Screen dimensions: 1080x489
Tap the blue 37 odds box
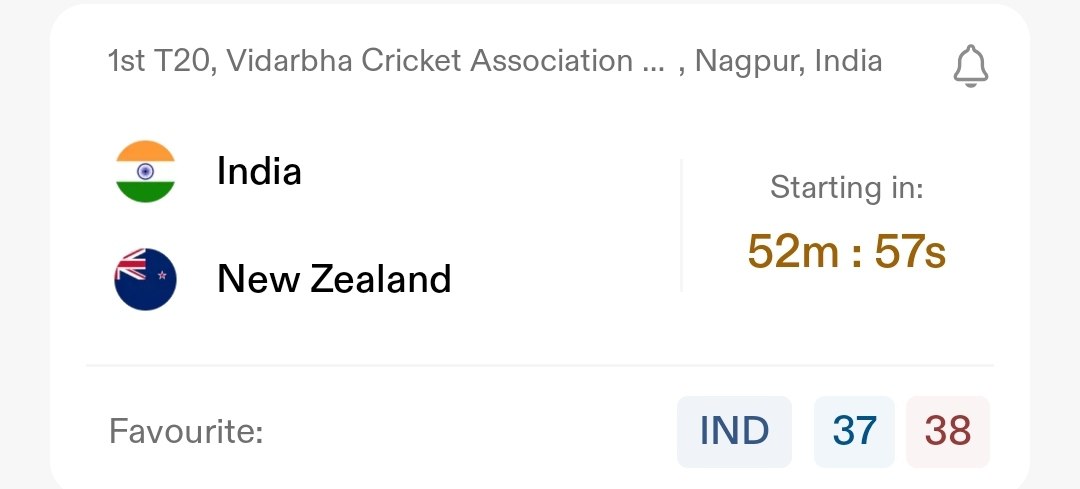point(853,432)
